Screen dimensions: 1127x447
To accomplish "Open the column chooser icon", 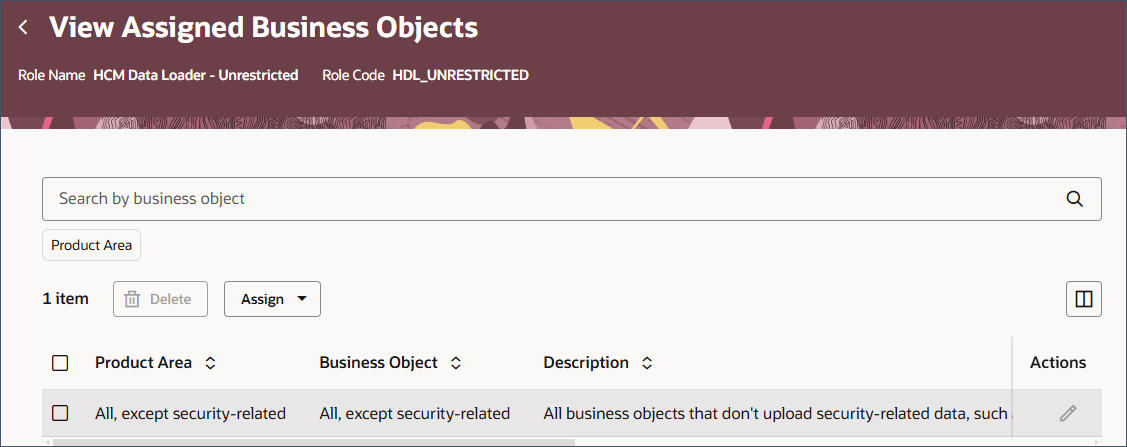I will click(1083, 299).
